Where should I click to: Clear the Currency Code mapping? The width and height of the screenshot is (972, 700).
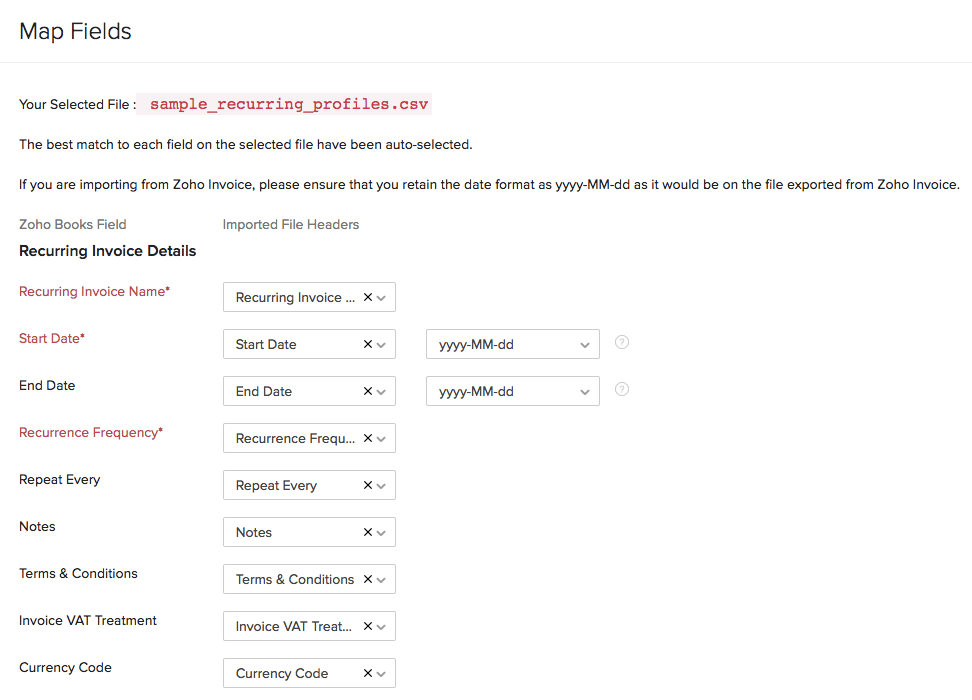pos(367,673)
